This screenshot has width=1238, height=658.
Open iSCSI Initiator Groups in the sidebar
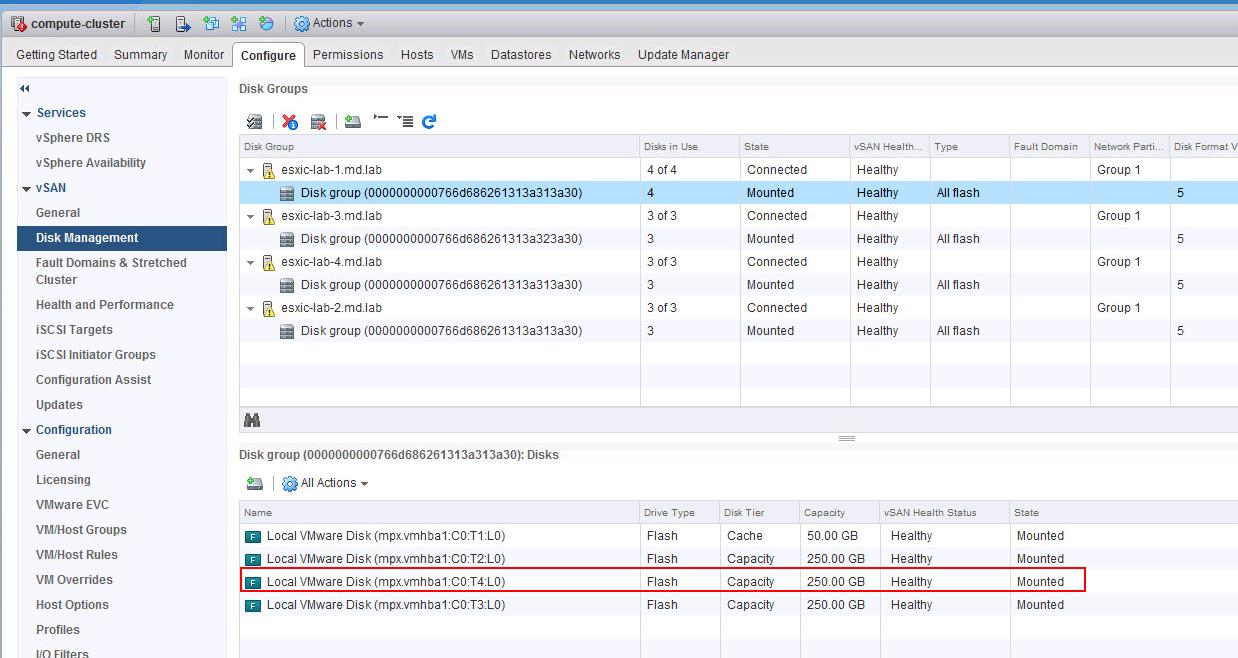[x=96, y=355]
